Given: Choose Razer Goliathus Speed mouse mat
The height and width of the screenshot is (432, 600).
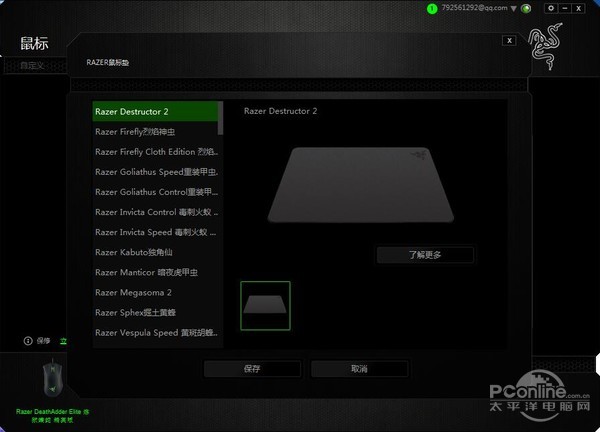Looking at the screenshot, I should tap(155, 172).
